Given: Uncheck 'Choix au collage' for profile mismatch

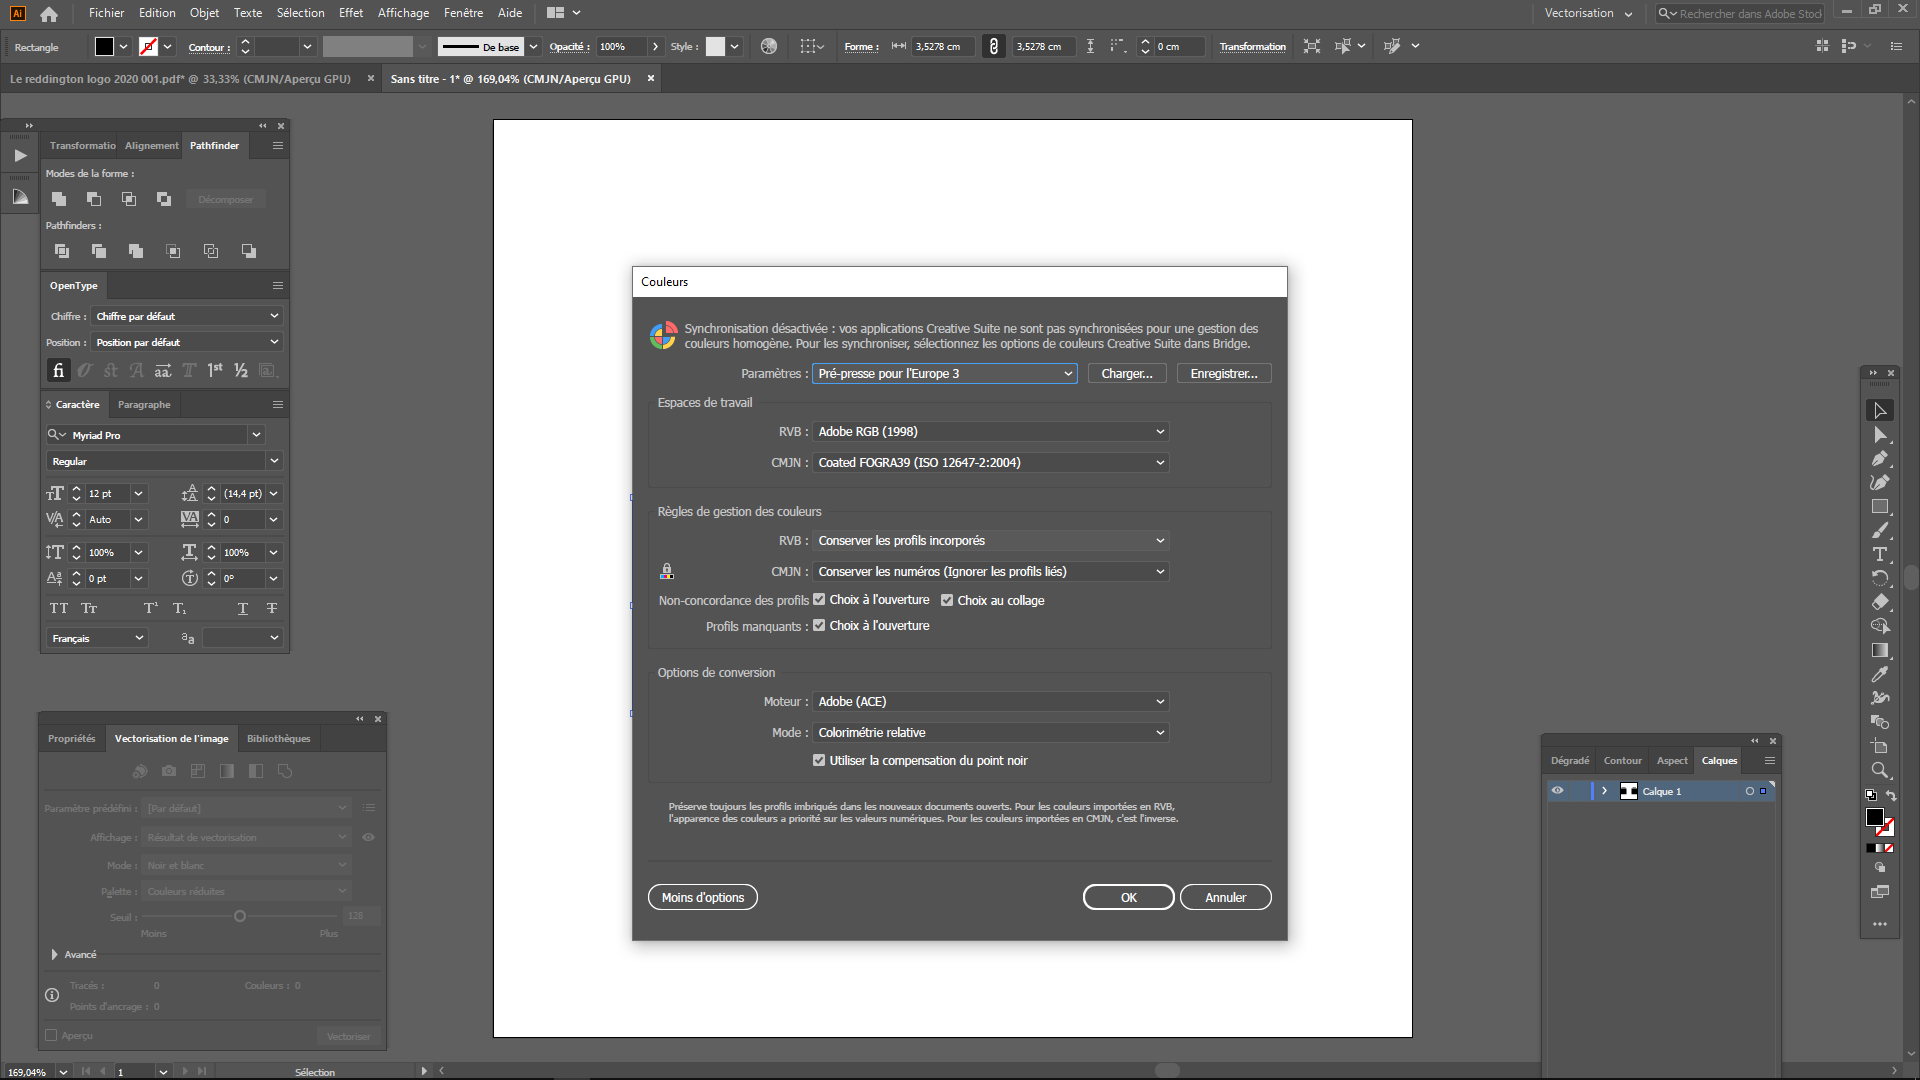Looking at the screenshot, I should coord(947,599).
